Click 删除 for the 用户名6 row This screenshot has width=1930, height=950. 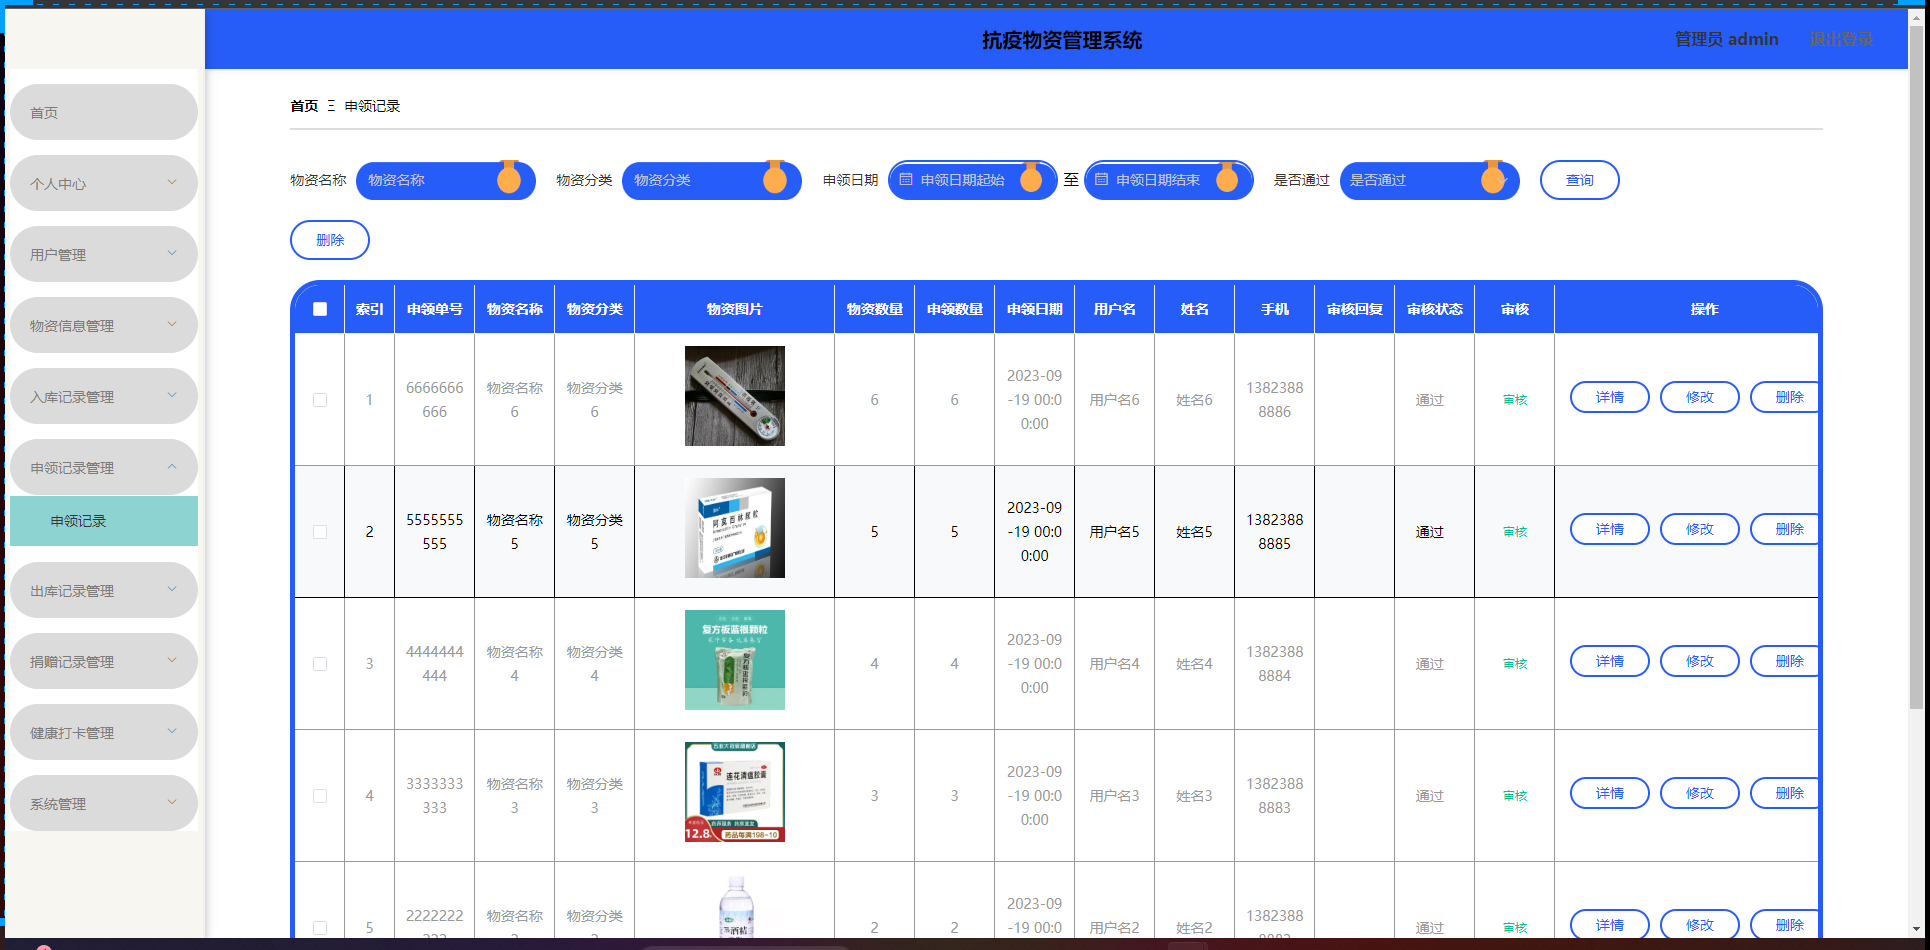coord(1785,397)
